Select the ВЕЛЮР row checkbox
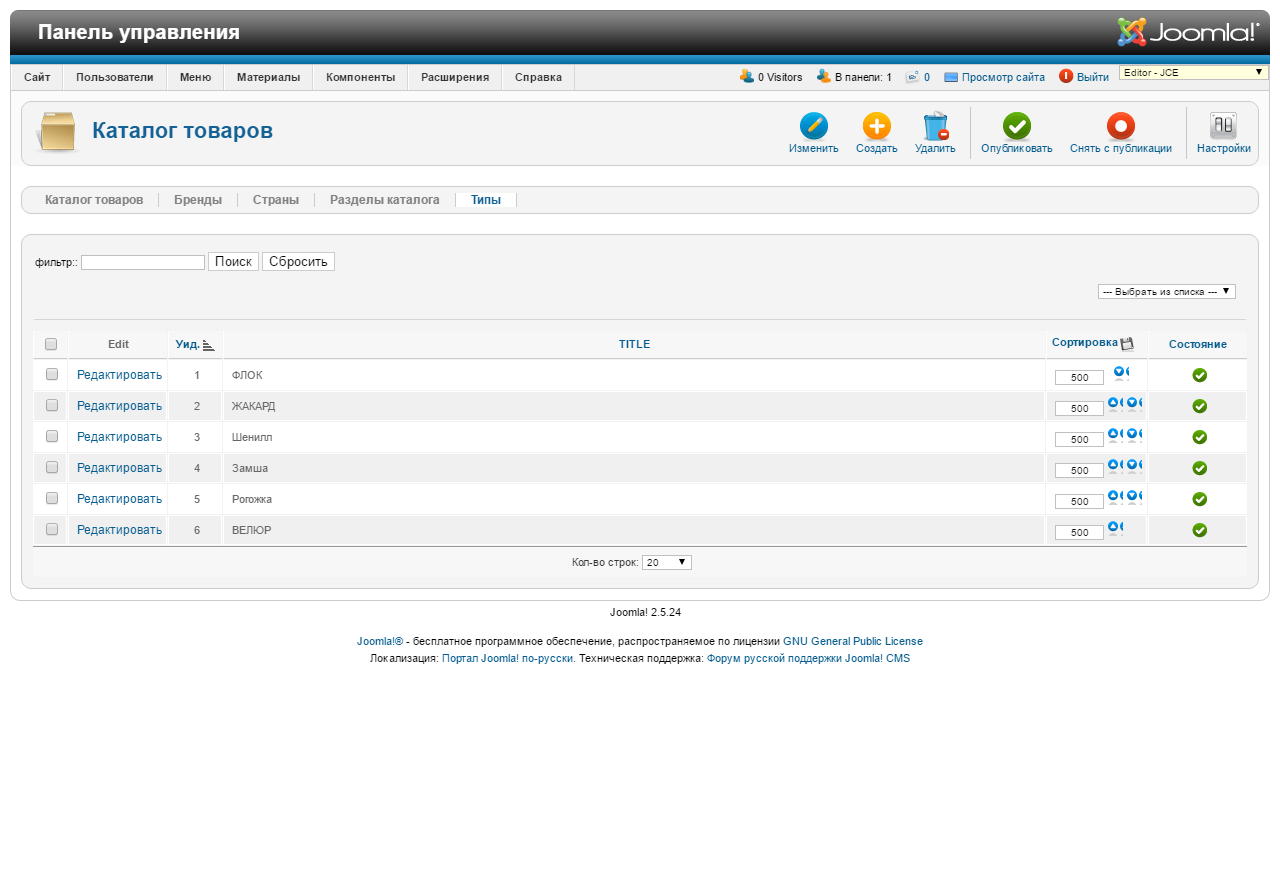The image size is (1280, 879). [x=52, y=529]
